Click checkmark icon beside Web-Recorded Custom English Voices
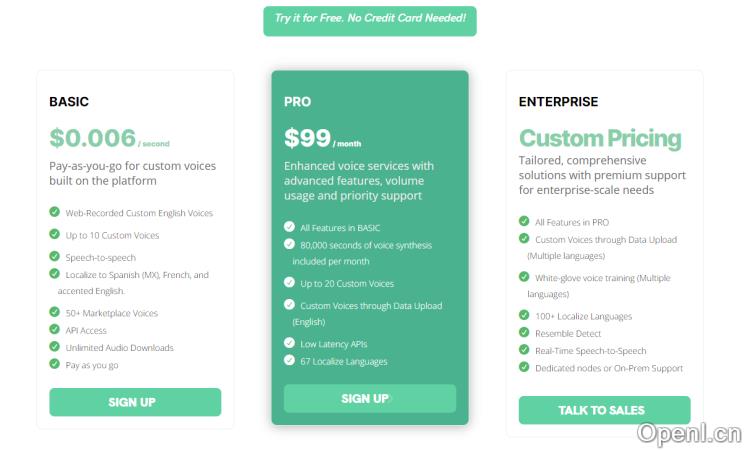The image size is (750, 451). tap(54, 212)
